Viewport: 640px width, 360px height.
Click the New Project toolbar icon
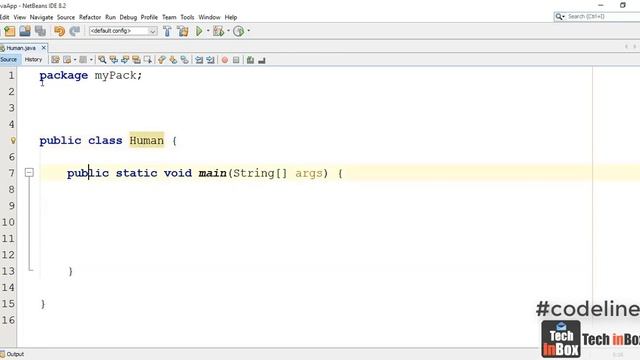click(9, 31)
